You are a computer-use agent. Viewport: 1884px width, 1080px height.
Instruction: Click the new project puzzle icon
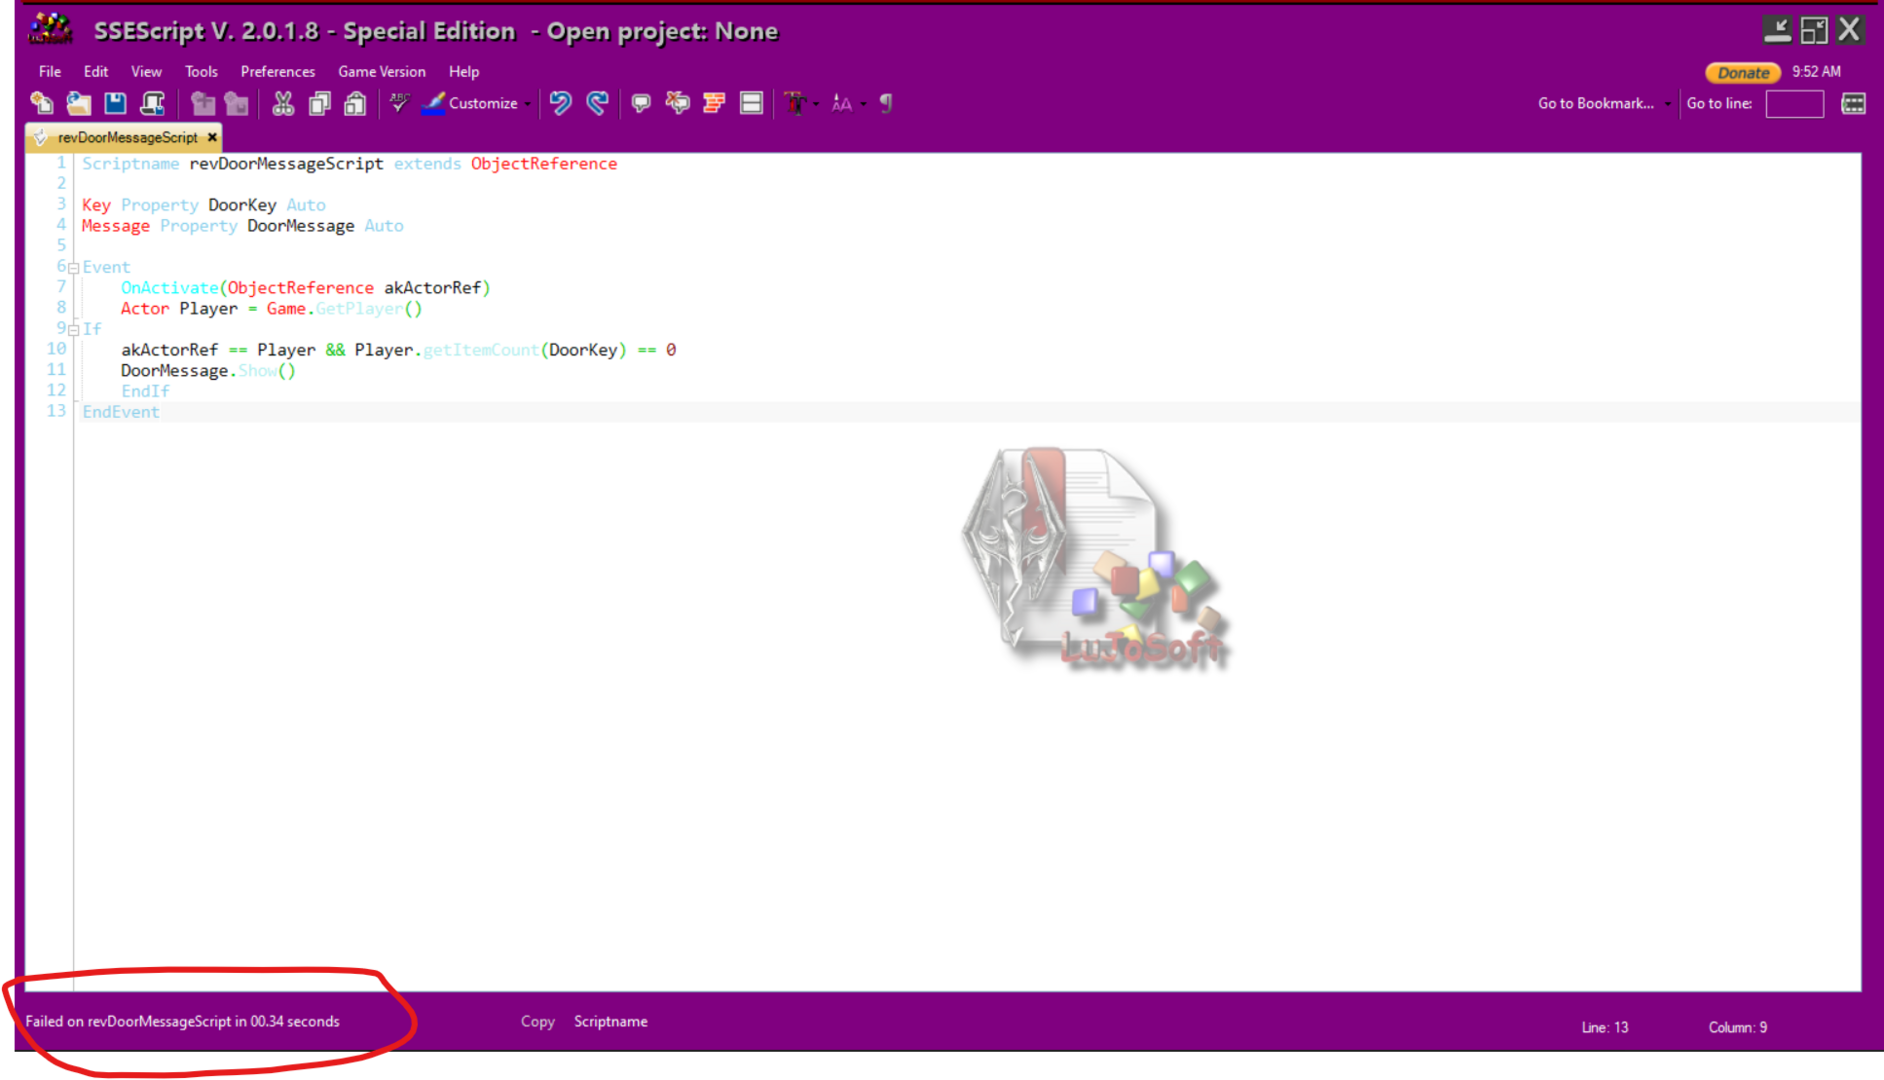click(203, 103)
